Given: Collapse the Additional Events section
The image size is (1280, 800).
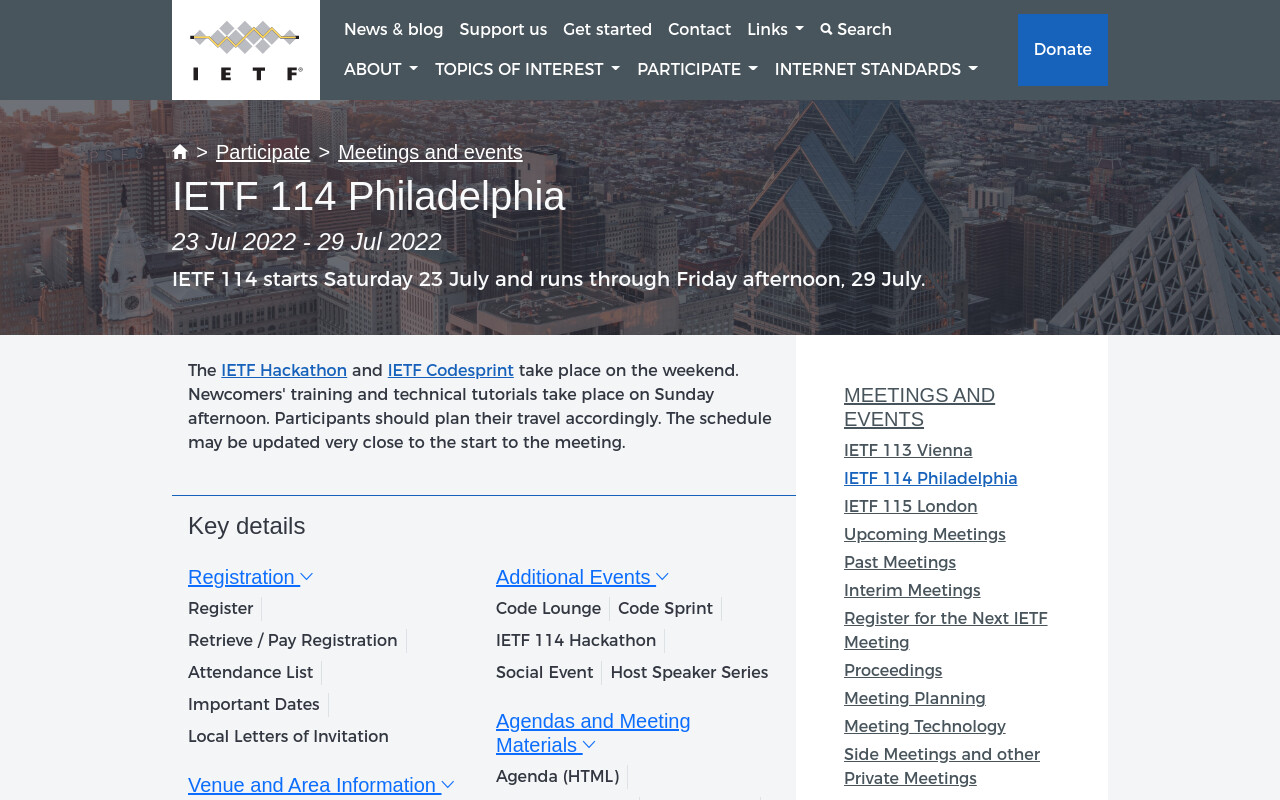Looking at the screenshot, I should (x=582, y=577).
